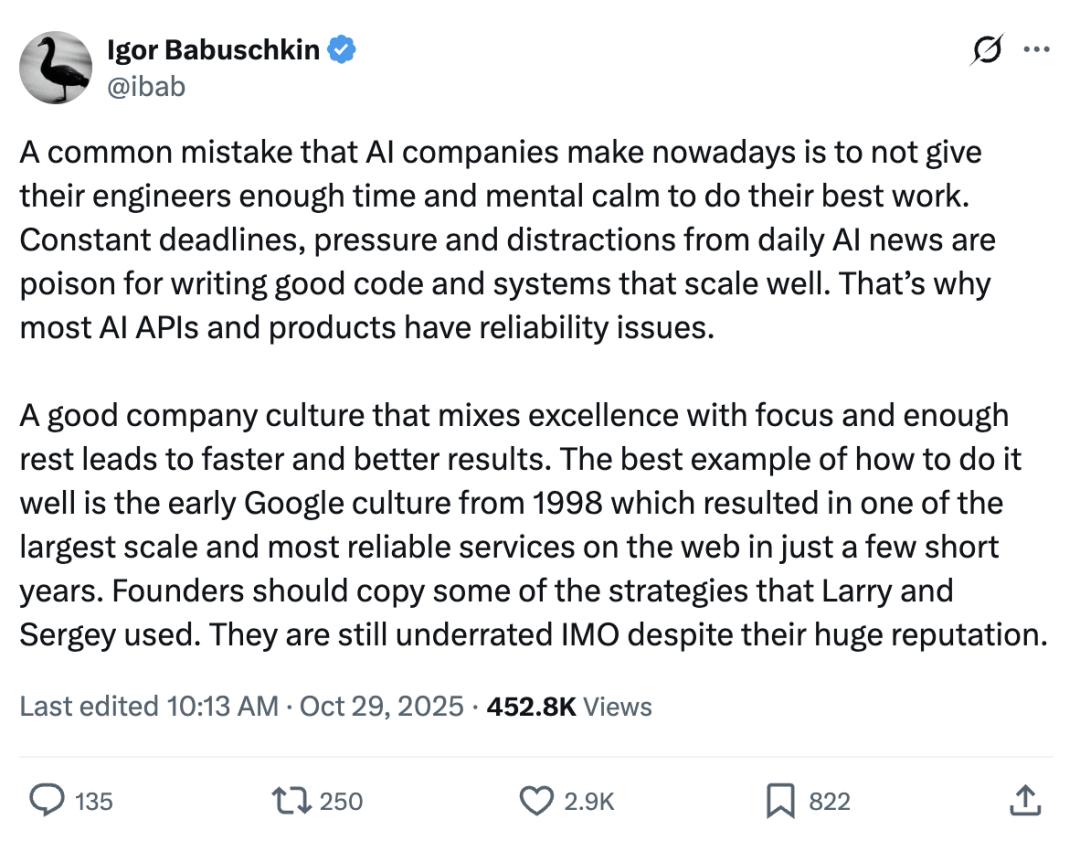Viewport: 1080px width, 841px height.
Task: Open the Igor Babuschkin display name link
Action: pos(212,50)
